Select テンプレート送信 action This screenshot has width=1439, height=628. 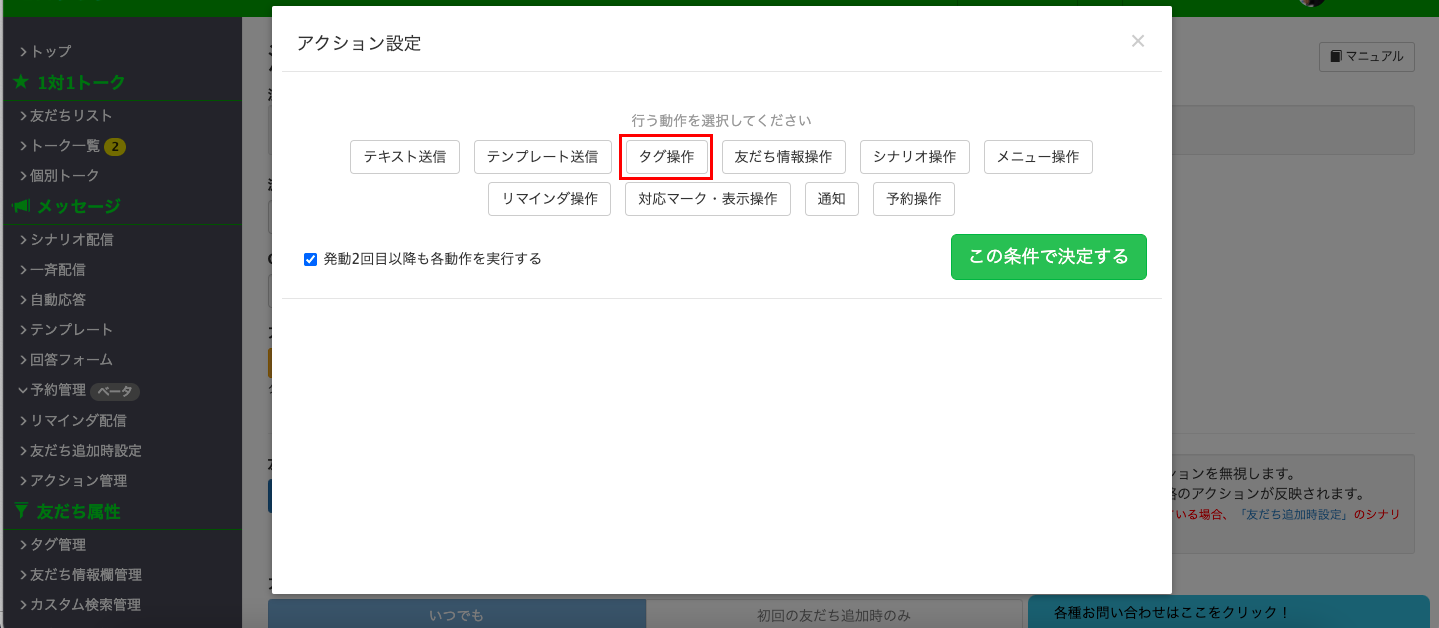point(542,157)
